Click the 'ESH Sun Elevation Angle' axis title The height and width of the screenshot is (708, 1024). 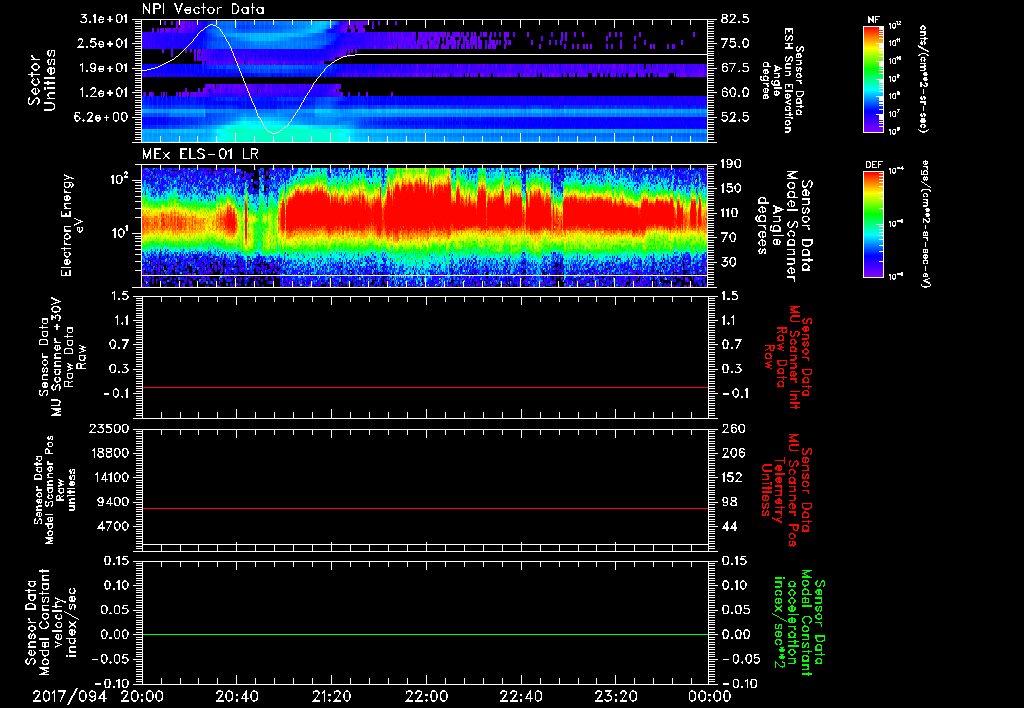[x=780, y=80]
